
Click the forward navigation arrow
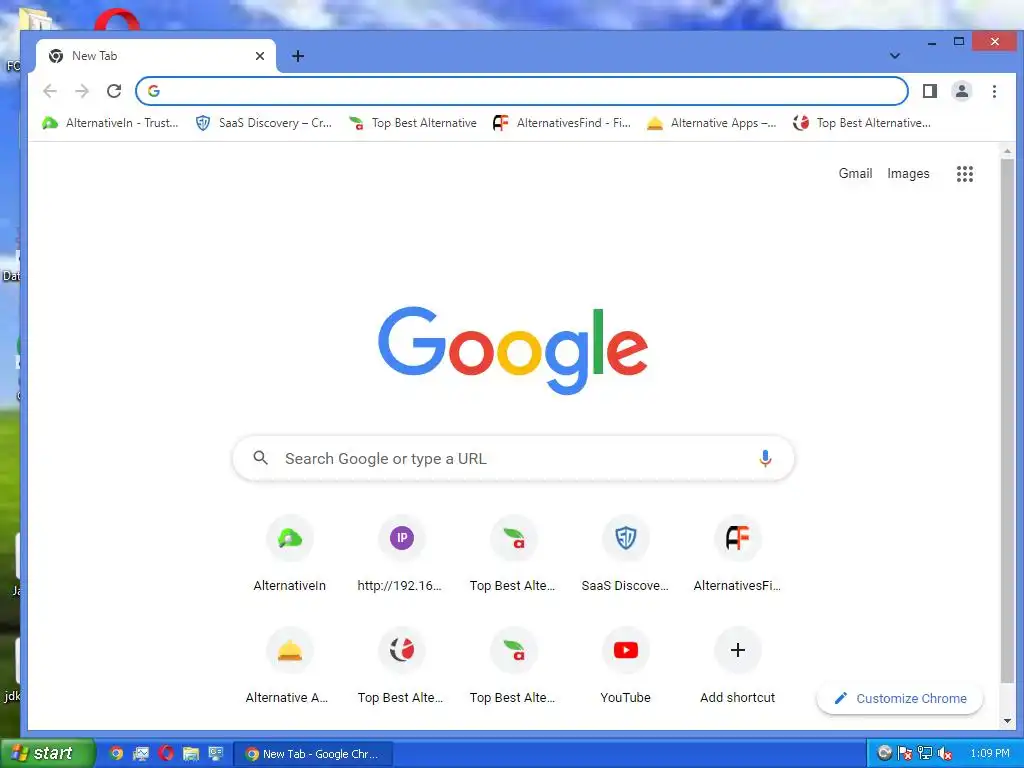pyautogui.click(x=82, y=91)
